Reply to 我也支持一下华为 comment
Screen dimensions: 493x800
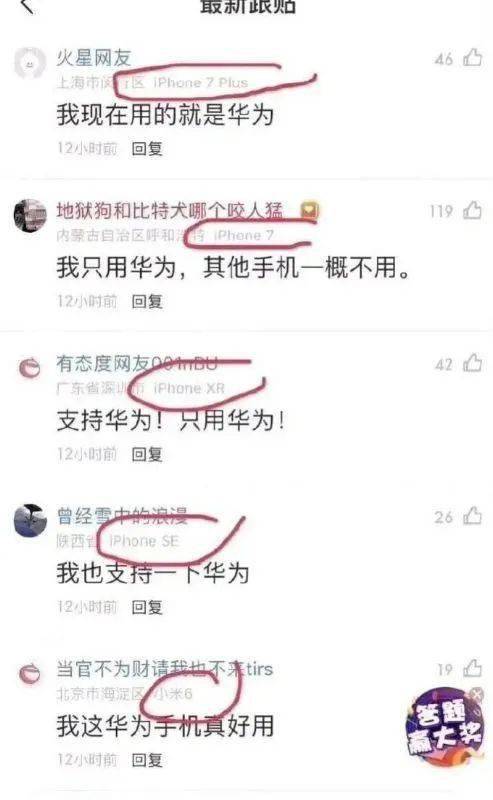click(x=147, y=607)
